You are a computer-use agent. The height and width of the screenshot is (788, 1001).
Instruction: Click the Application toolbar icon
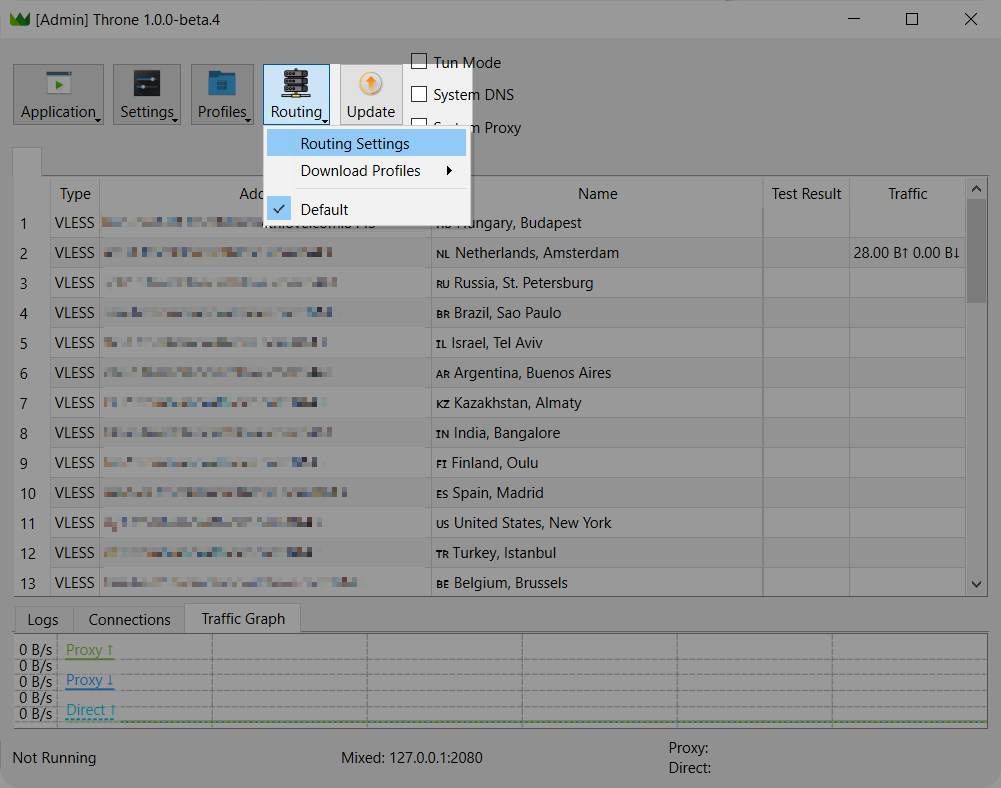(58, 84)
